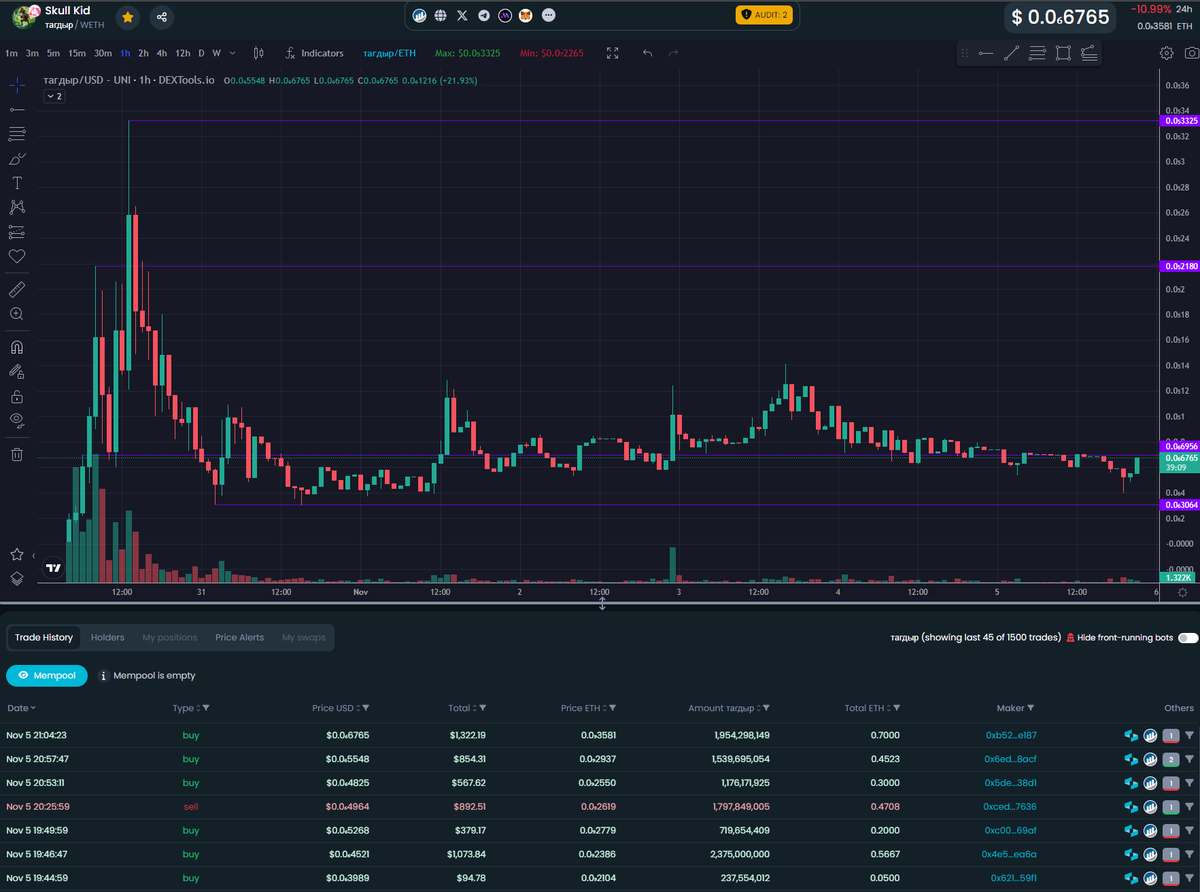The width and height of the screenshot is (1200, 892).
Task: Open maker address 0xb52...e187
Action: pos(1011,735)
